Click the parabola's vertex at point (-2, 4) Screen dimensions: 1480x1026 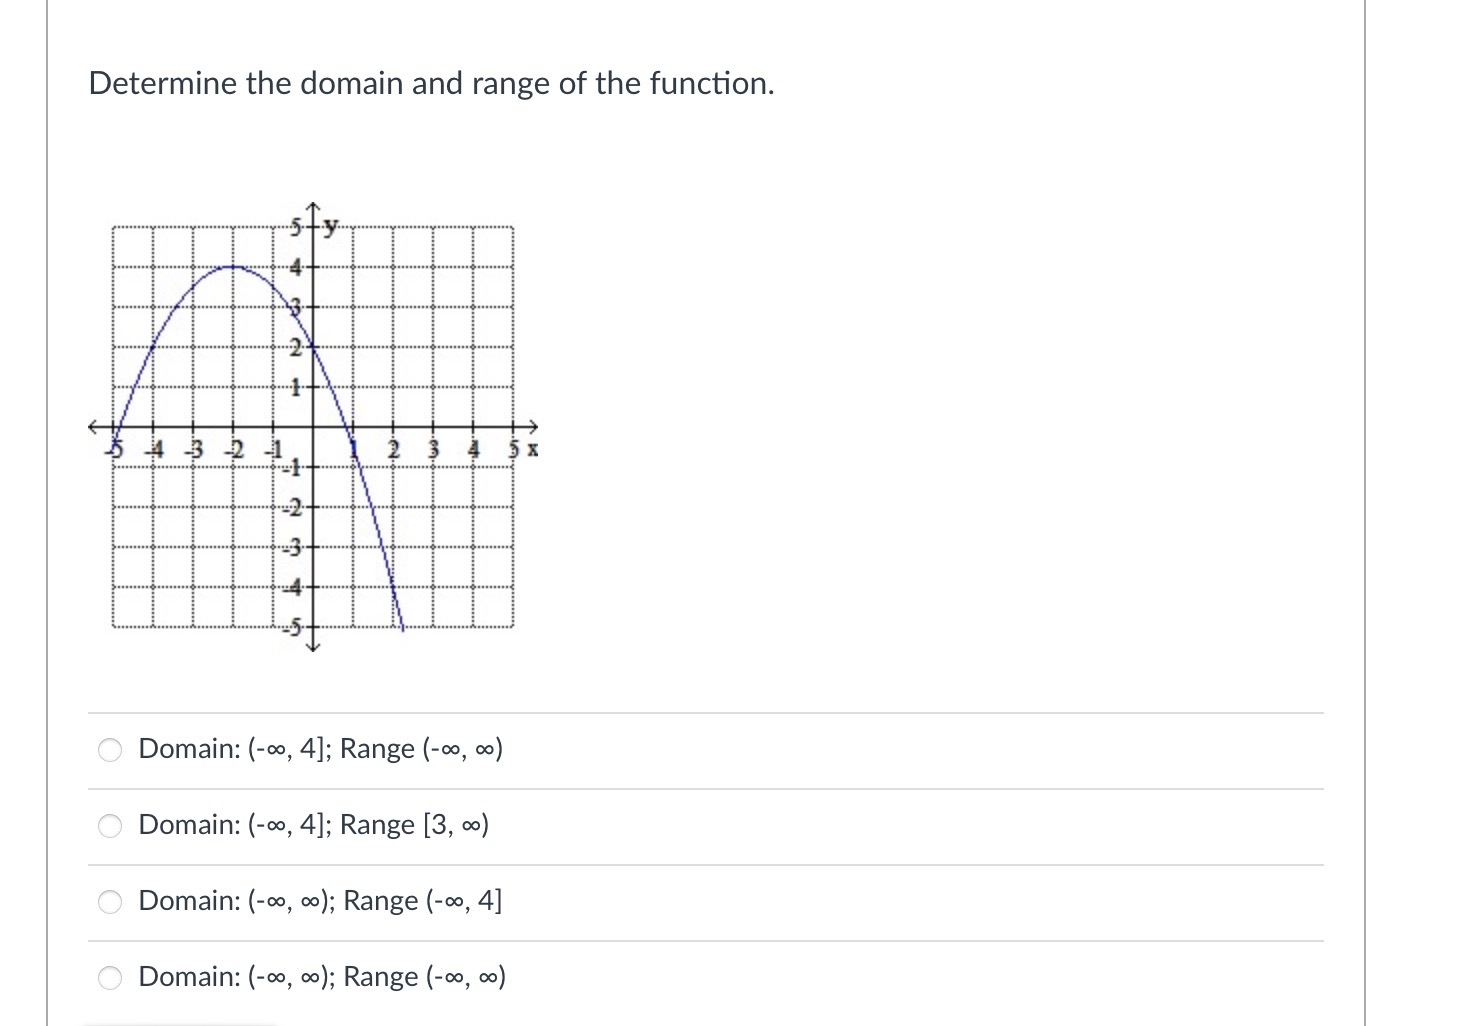[x=233, y=266]
